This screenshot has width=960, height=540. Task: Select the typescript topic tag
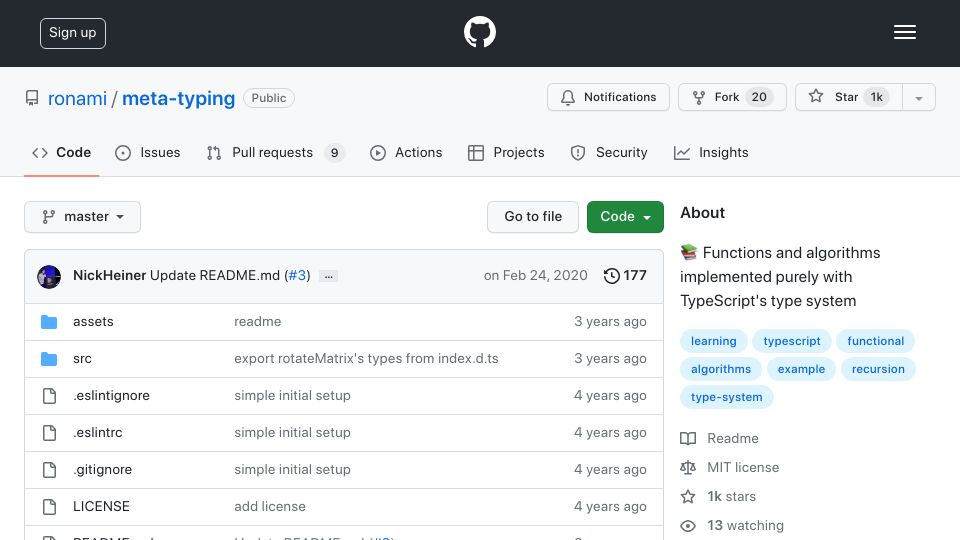[x=792, y=341]
